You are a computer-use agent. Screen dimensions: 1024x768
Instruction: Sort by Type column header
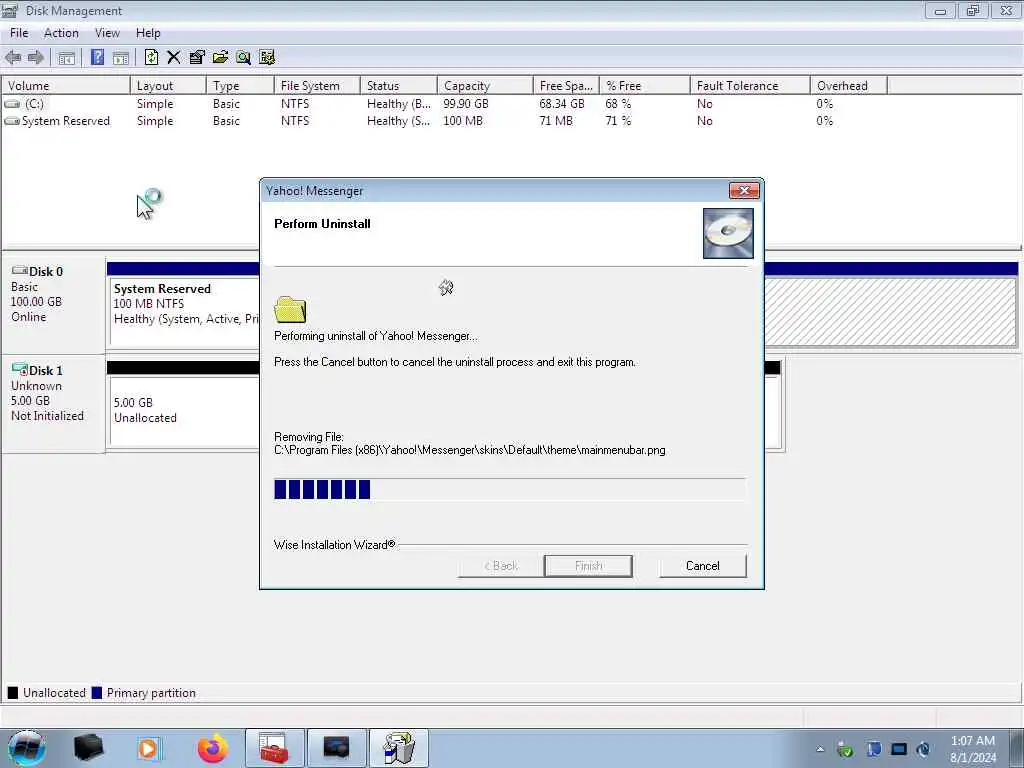coord(240,86)
